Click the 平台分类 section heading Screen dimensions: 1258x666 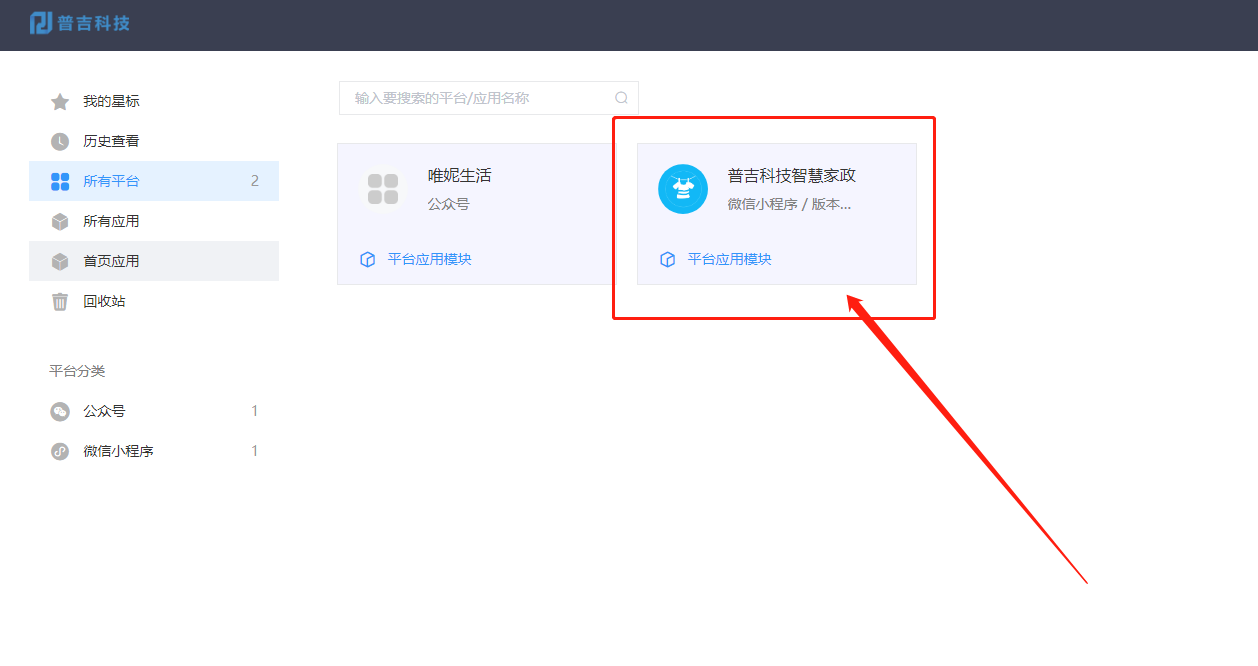[77, 371]
